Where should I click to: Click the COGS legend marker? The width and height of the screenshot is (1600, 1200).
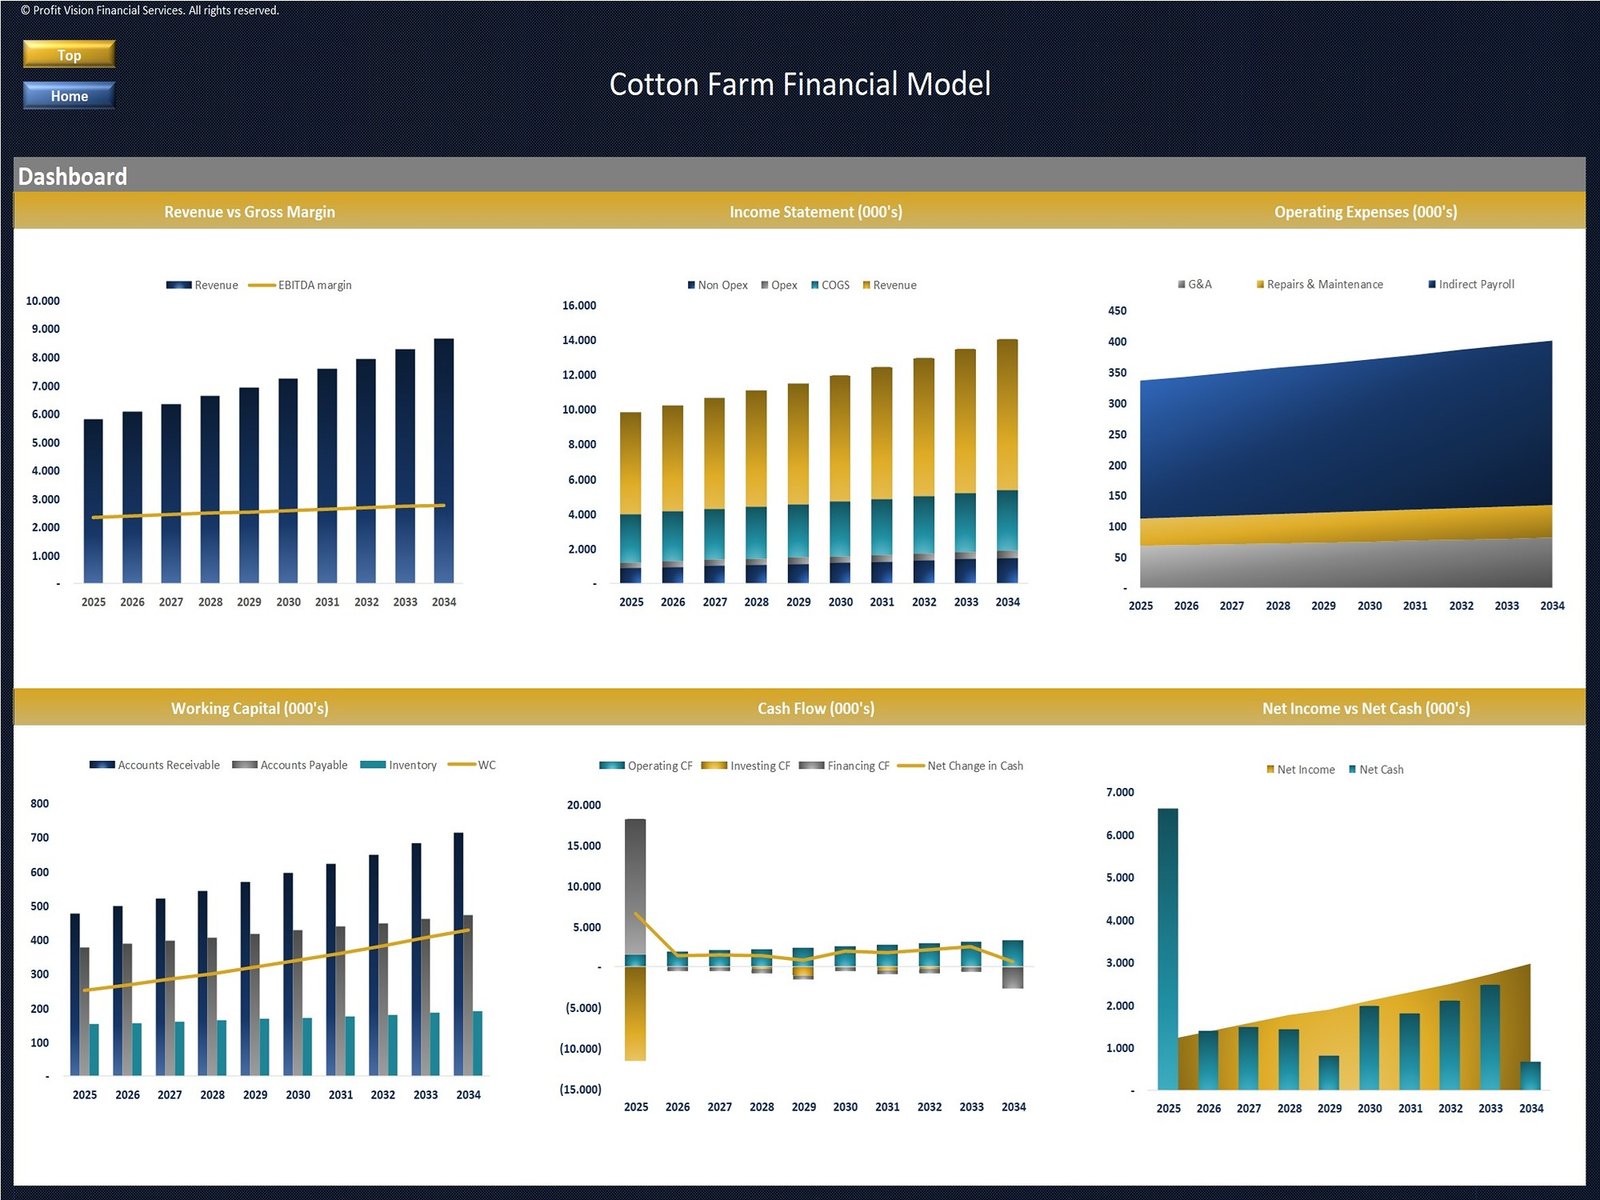(815, 285)
